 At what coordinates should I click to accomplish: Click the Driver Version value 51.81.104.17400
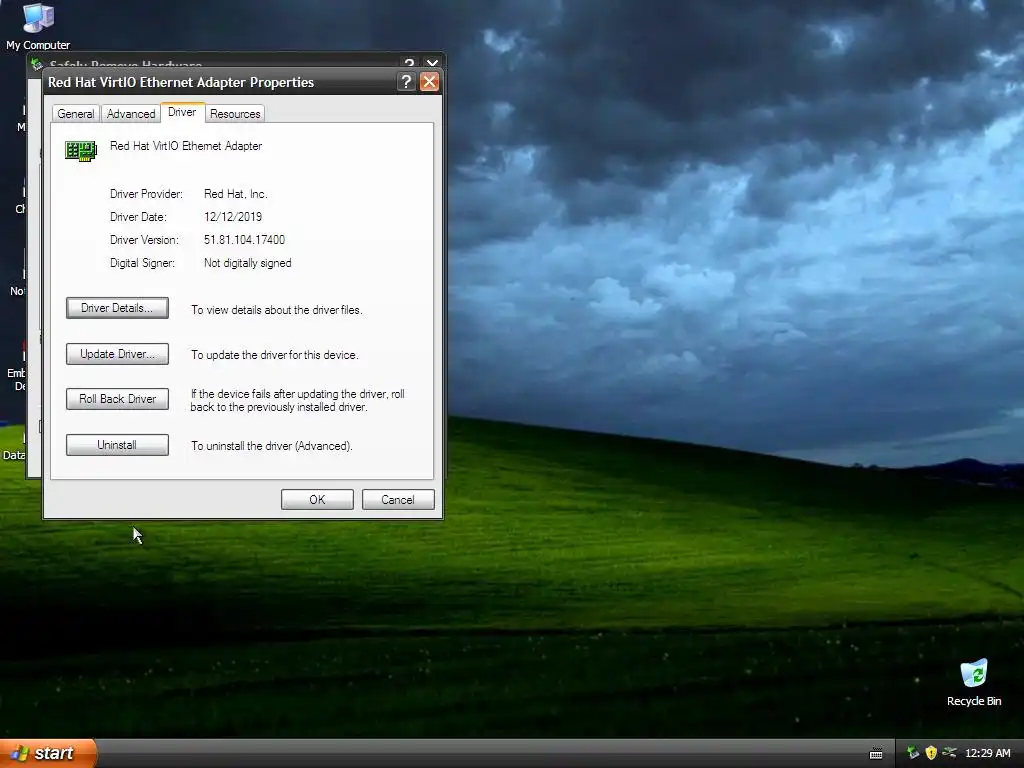(244, 240)
